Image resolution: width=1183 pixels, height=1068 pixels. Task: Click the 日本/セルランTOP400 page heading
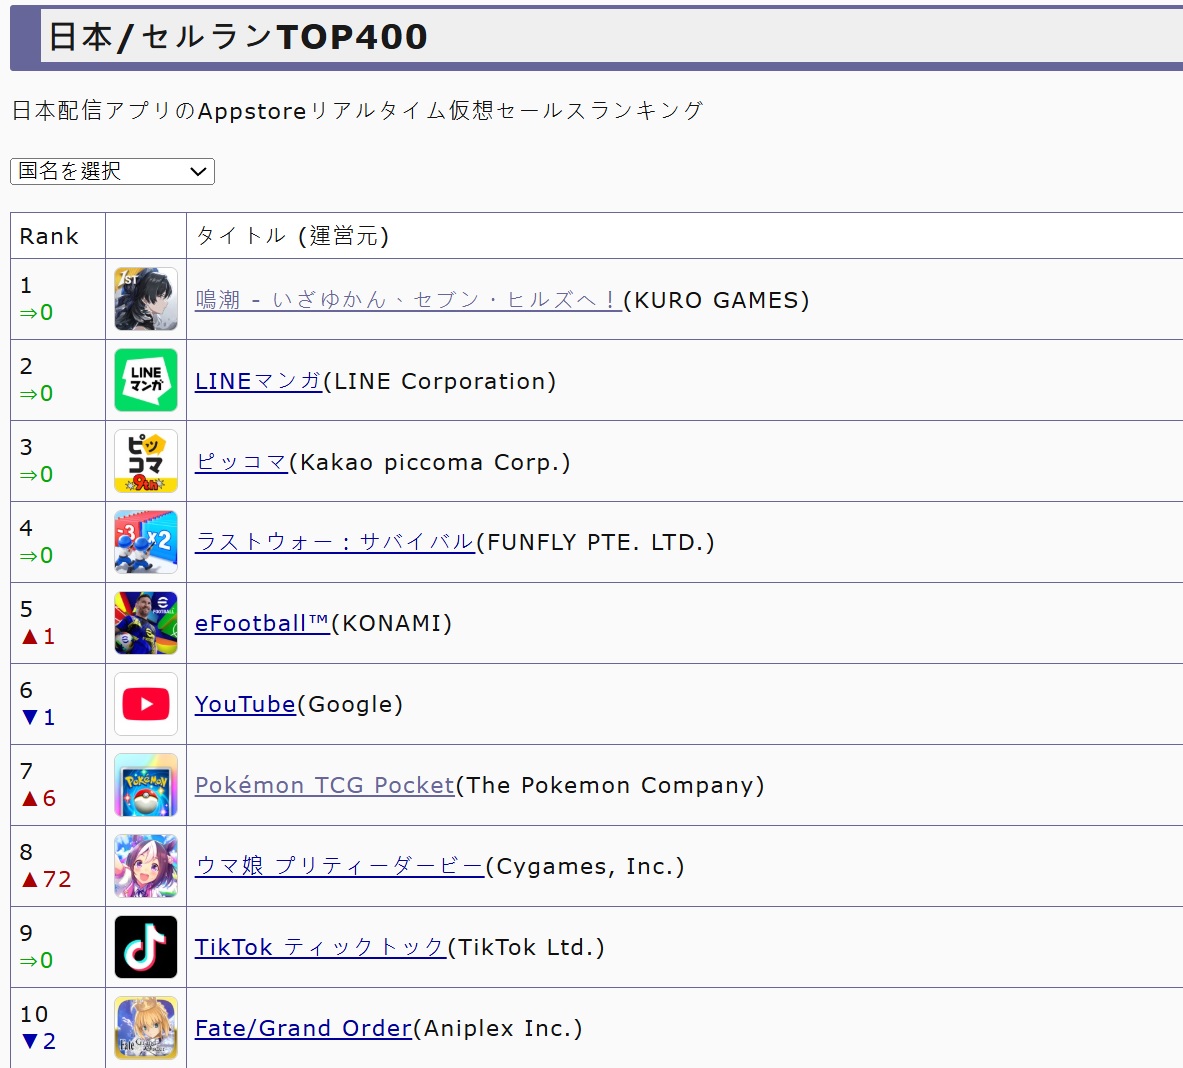(x=238, y=37)
